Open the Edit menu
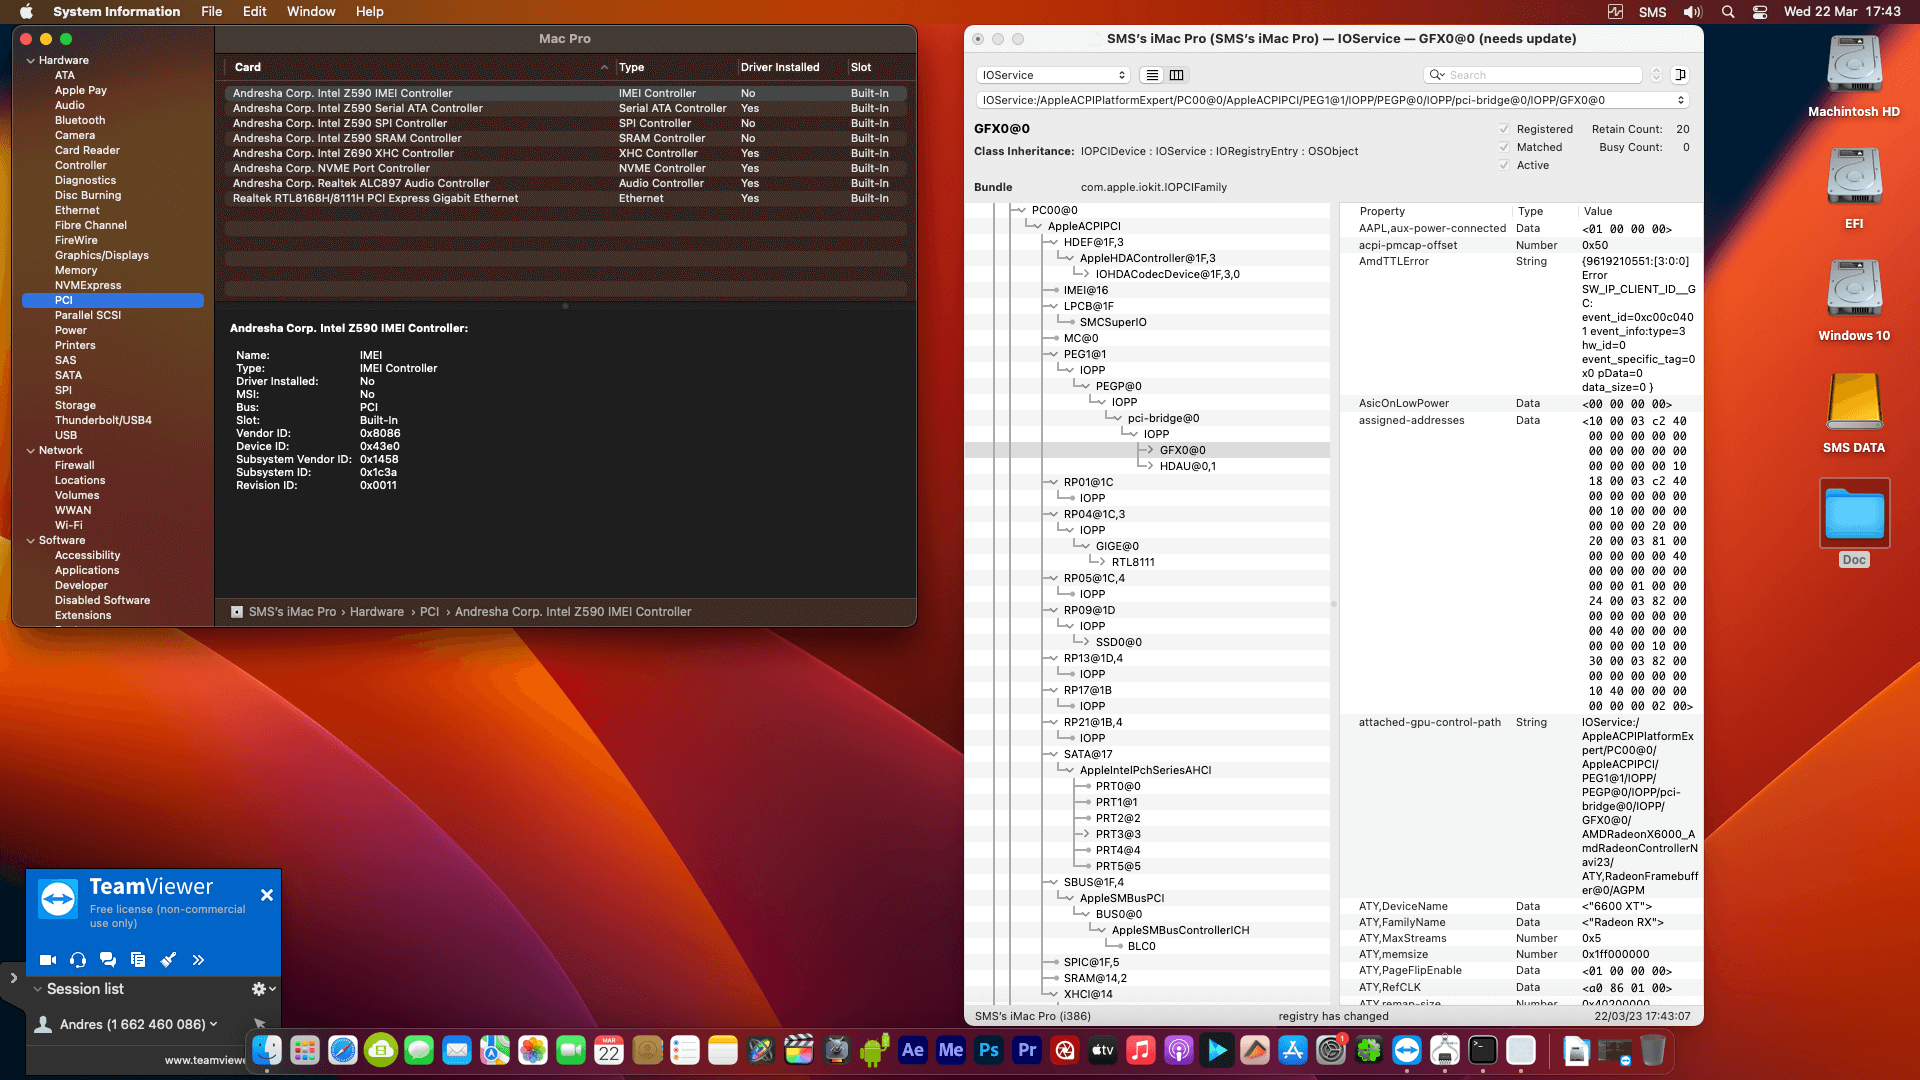The image size is (1920, 1080). pos(254,11)
